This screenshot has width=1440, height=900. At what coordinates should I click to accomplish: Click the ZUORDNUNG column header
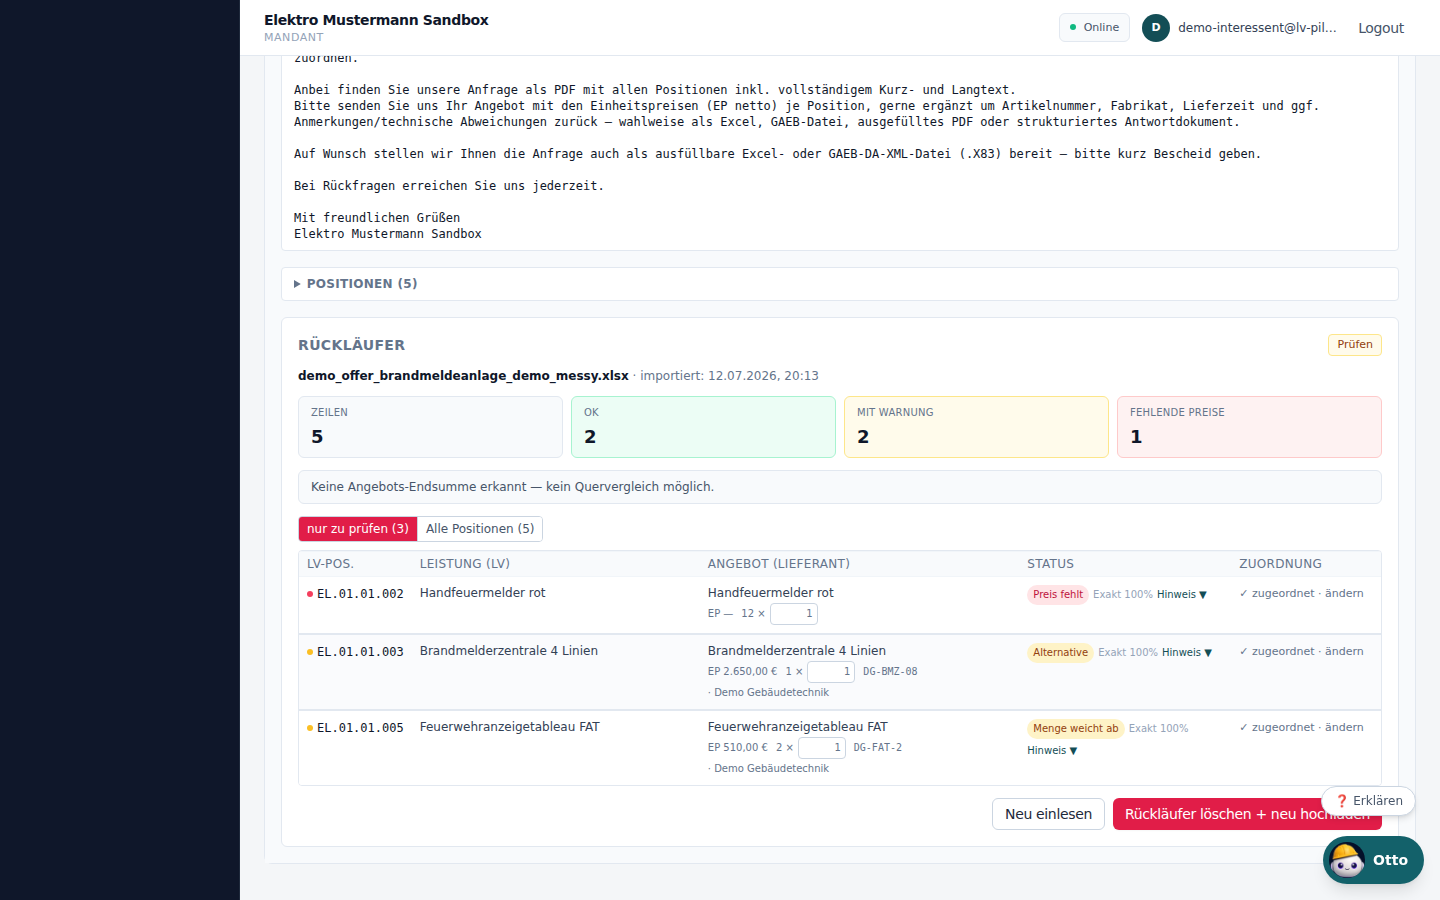pyautogui.click(x=1280, y=564)
